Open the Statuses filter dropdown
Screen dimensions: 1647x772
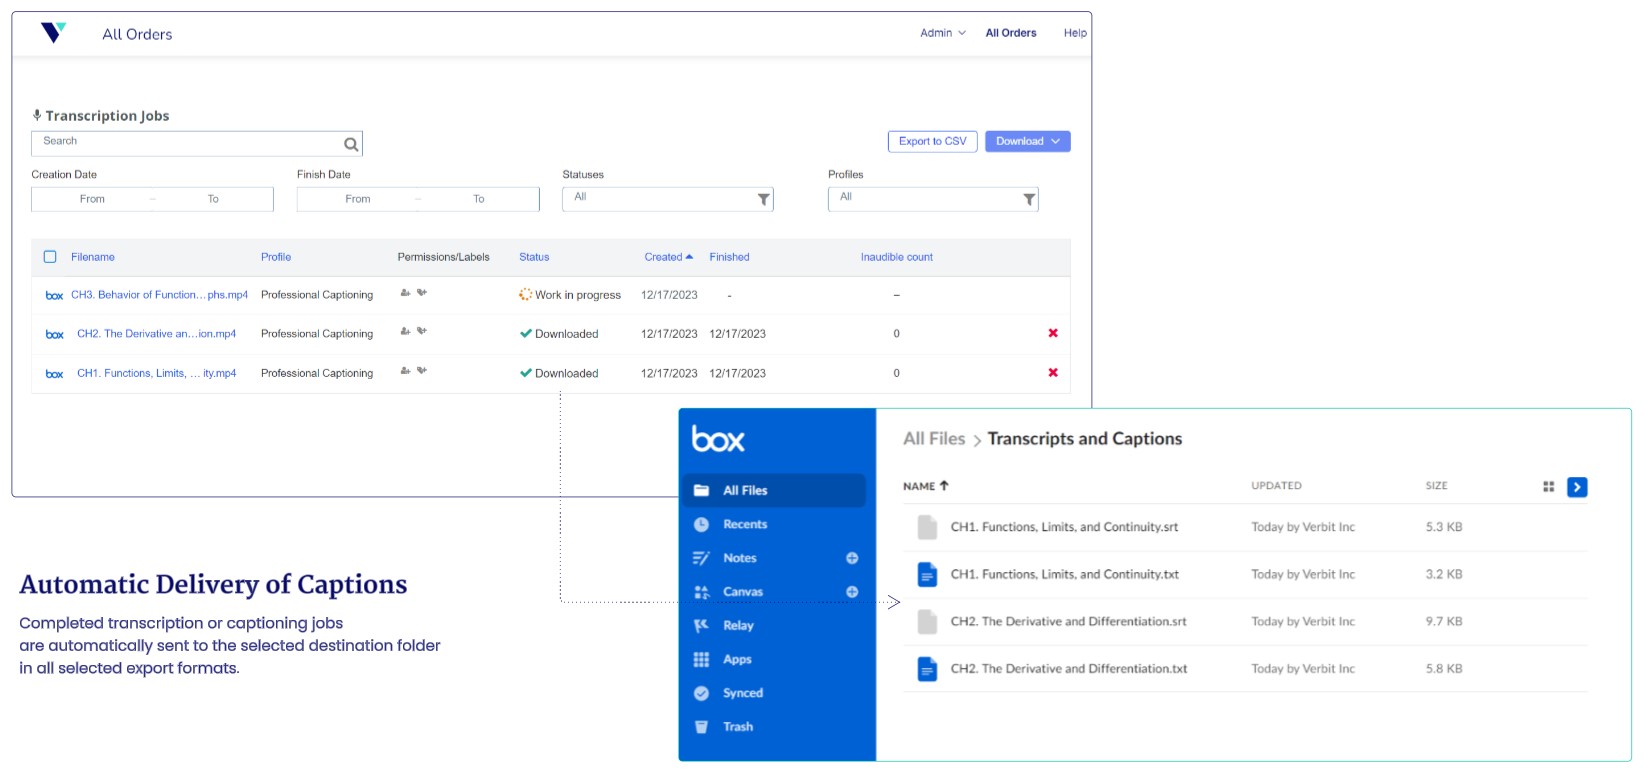pos(667,199)
